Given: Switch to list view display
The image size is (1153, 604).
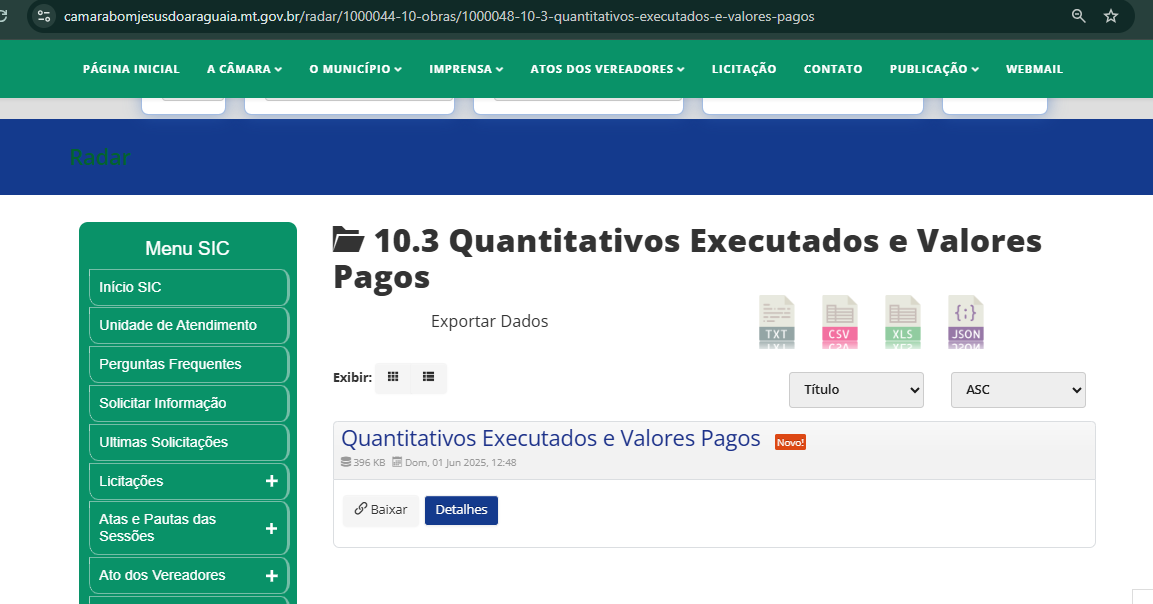Looking at the screenshot, I should click(429, 377).
